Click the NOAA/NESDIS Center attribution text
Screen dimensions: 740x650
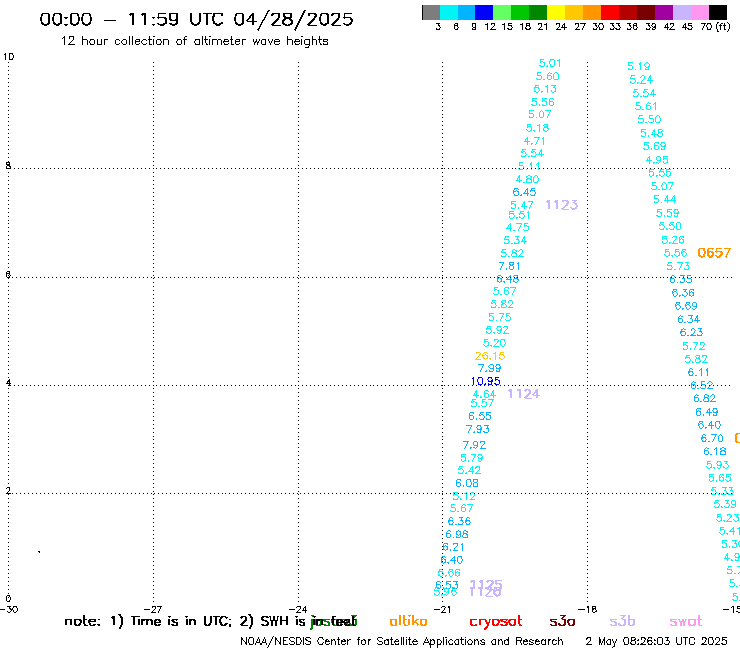402,641
